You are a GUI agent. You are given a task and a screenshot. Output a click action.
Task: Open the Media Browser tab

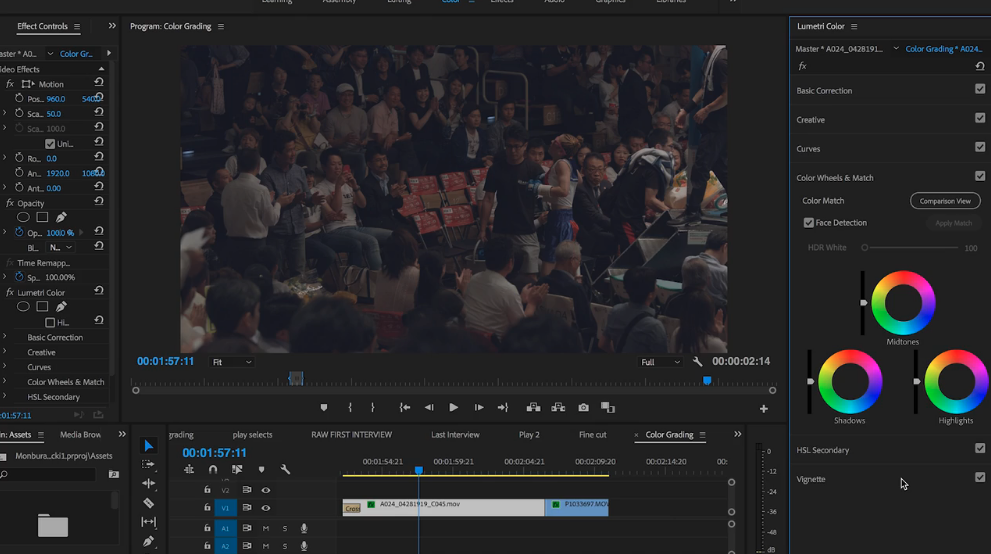pos(80,435)
